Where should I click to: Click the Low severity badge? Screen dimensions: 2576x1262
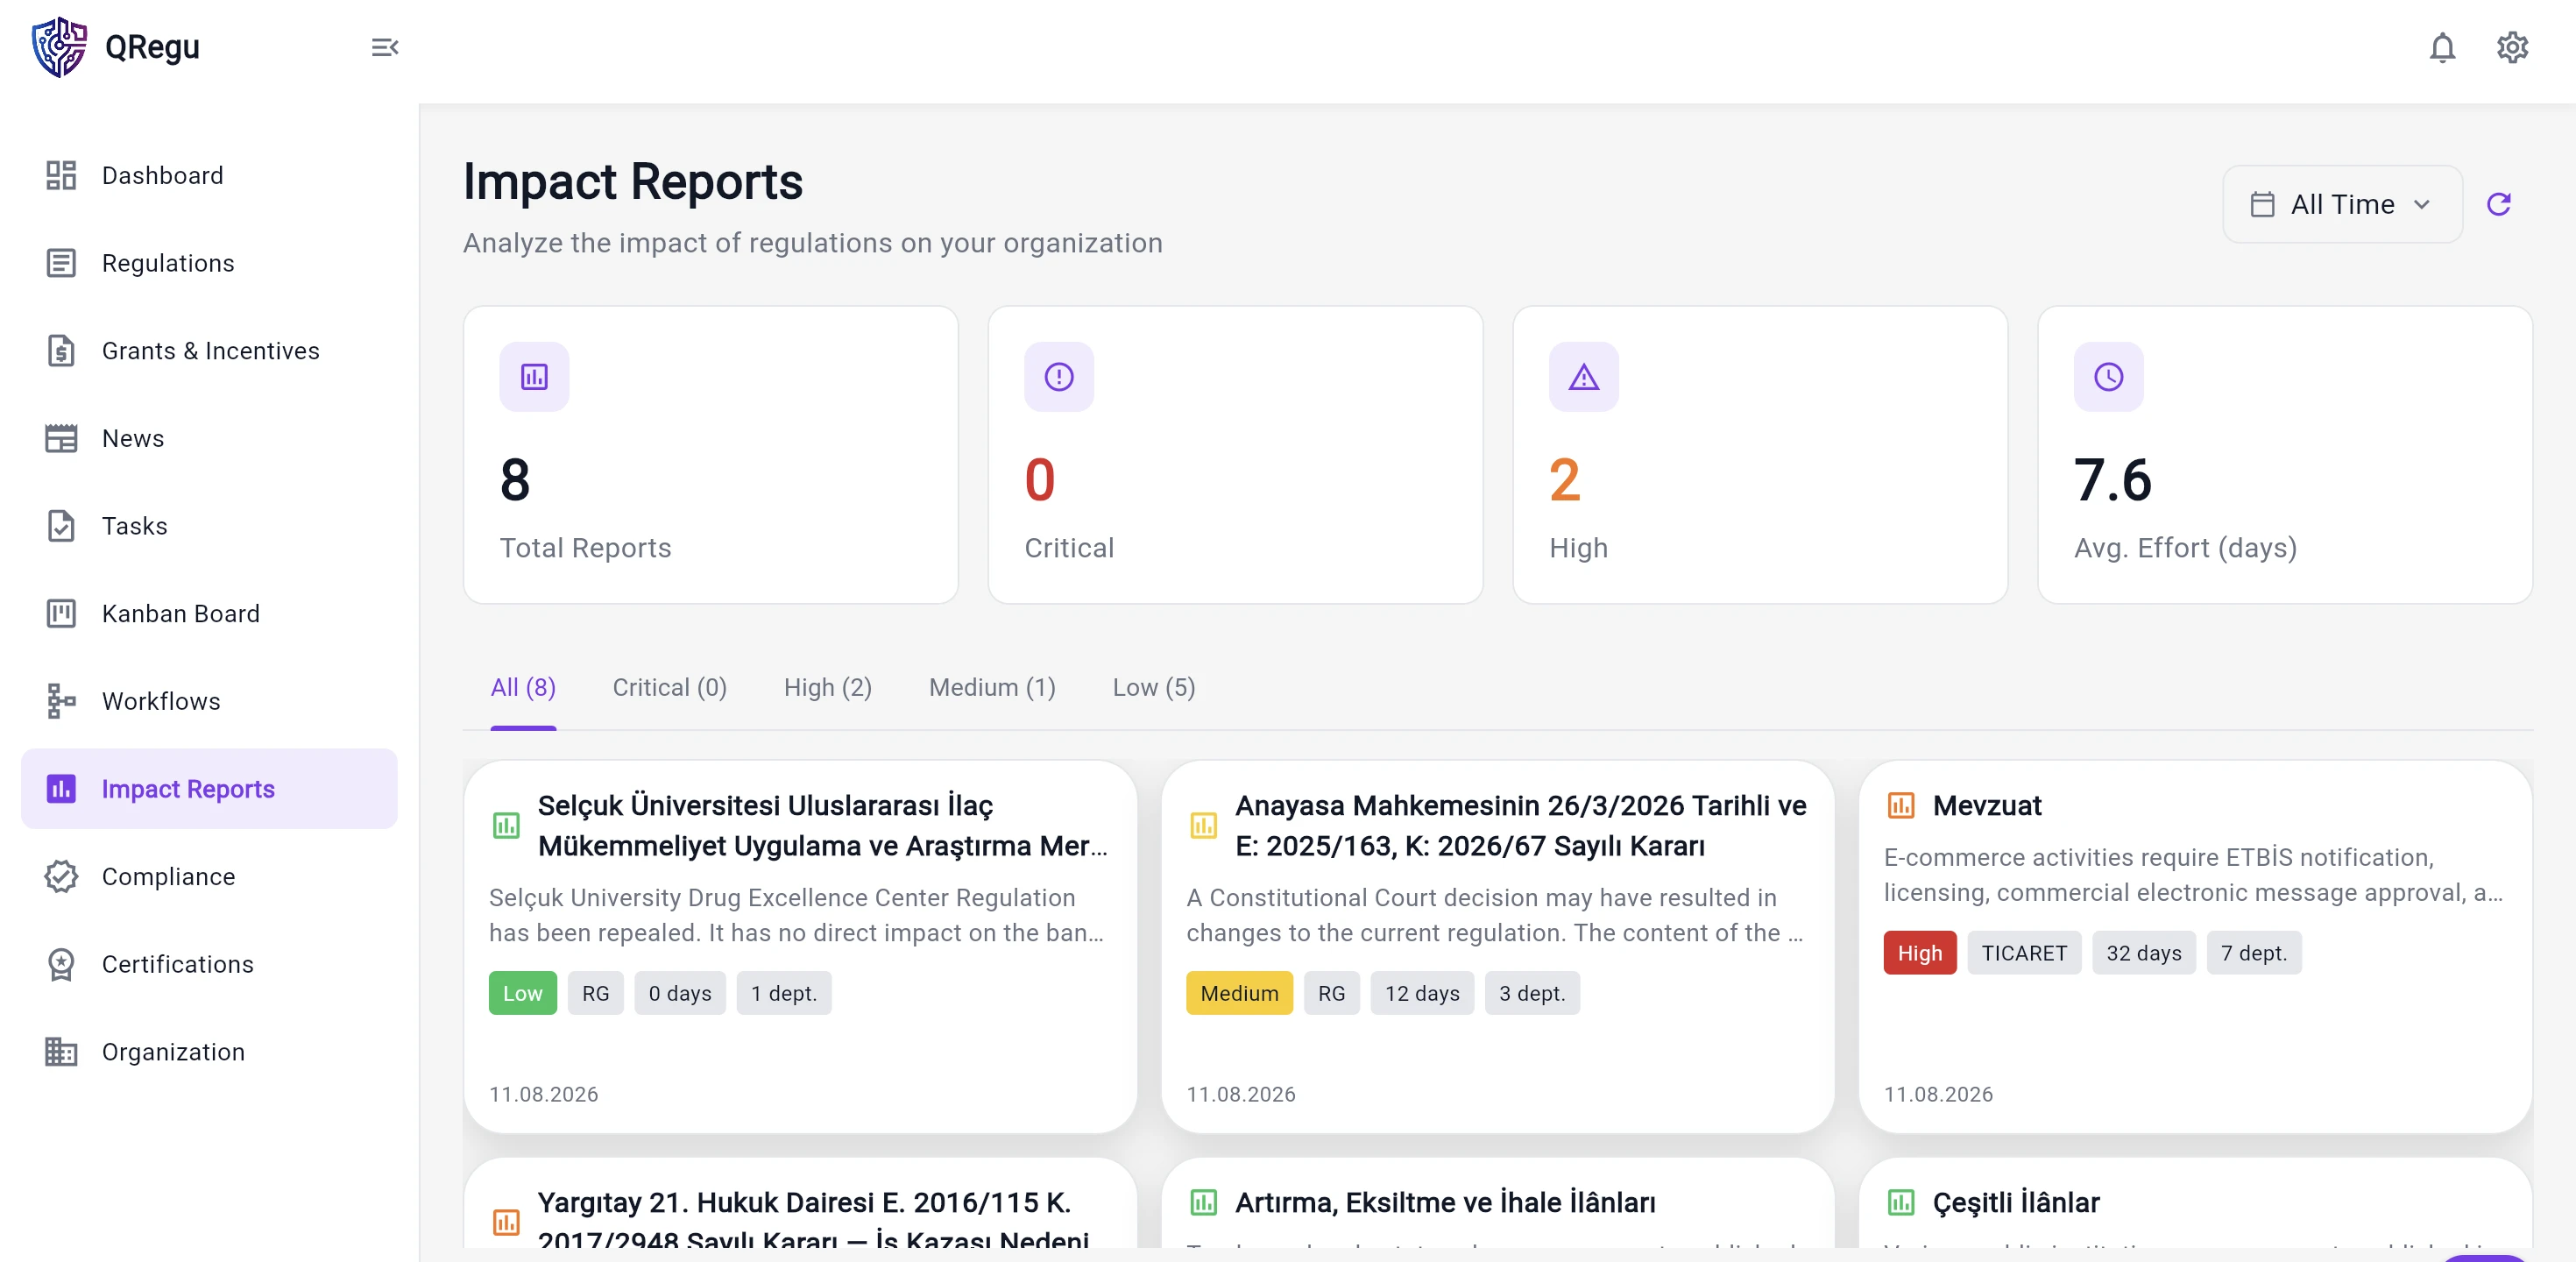tap(522, 993)
